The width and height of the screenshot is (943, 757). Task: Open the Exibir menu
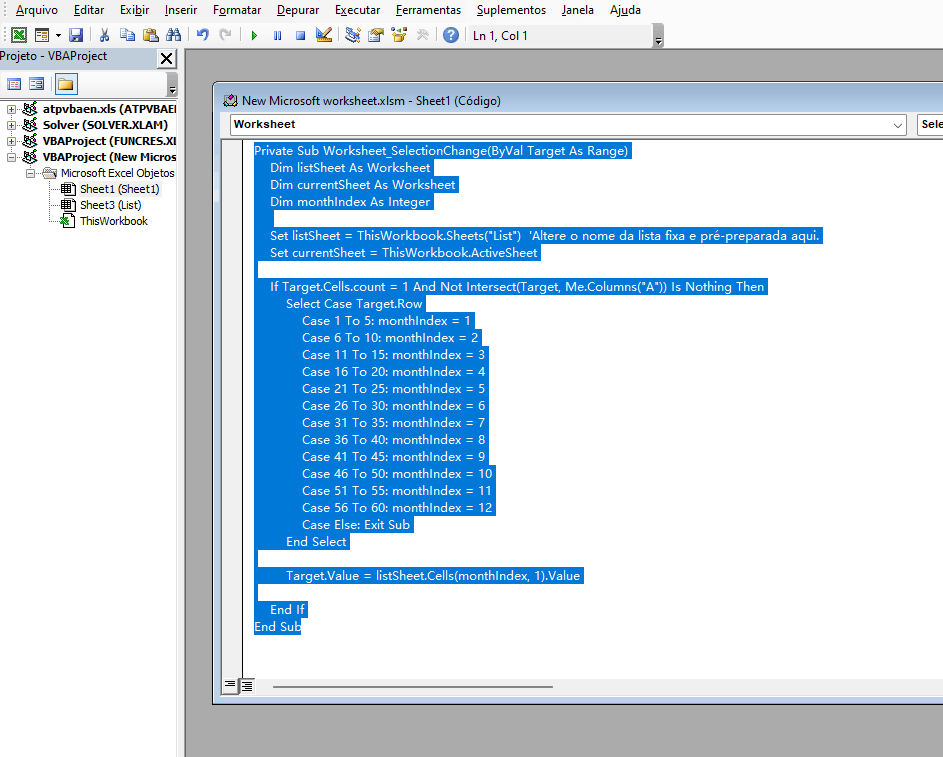134,10
